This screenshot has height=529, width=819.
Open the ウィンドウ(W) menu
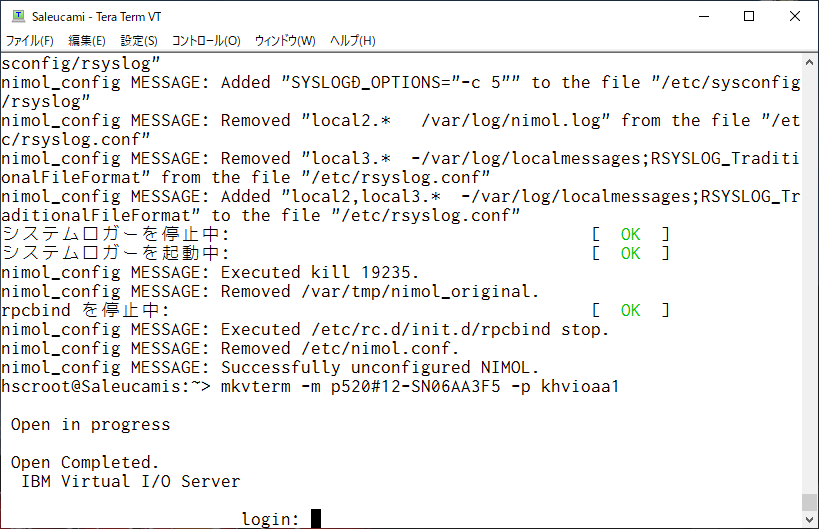point(285,40)
